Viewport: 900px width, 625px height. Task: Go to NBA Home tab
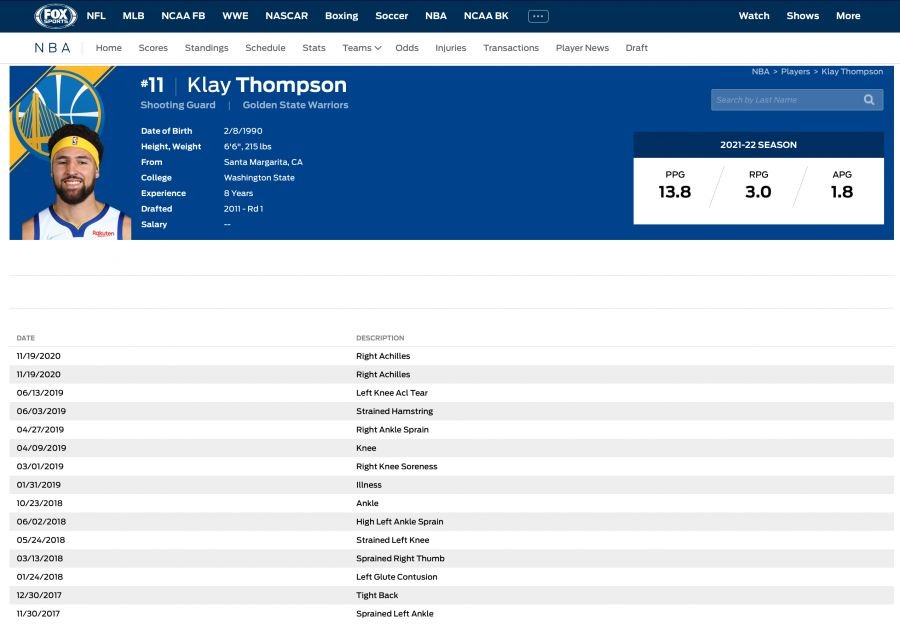pos(108,48)
